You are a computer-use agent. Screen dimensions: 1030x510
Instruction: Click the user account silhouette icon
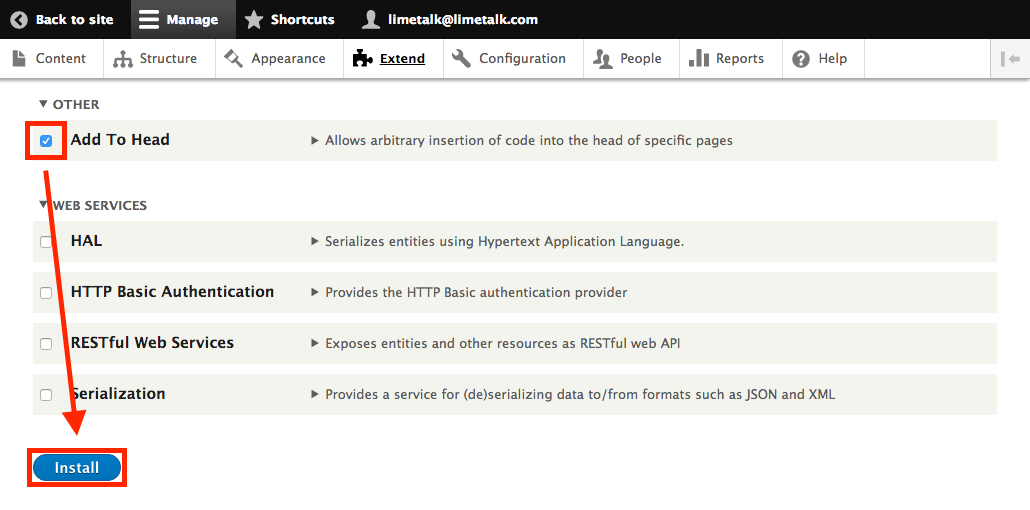pos(371,20)
